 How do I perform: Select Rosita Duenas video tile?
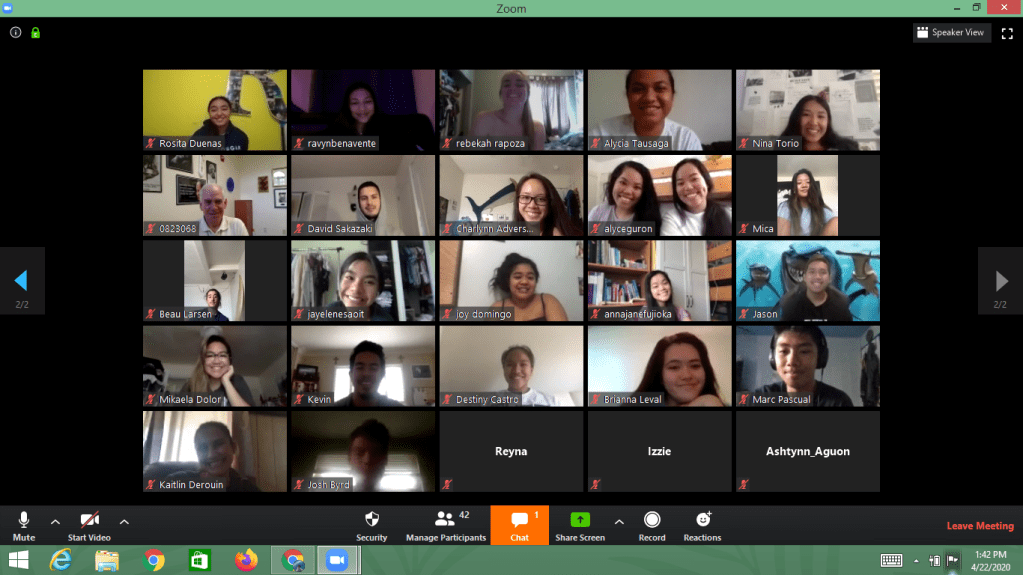[x=215, y=110]
